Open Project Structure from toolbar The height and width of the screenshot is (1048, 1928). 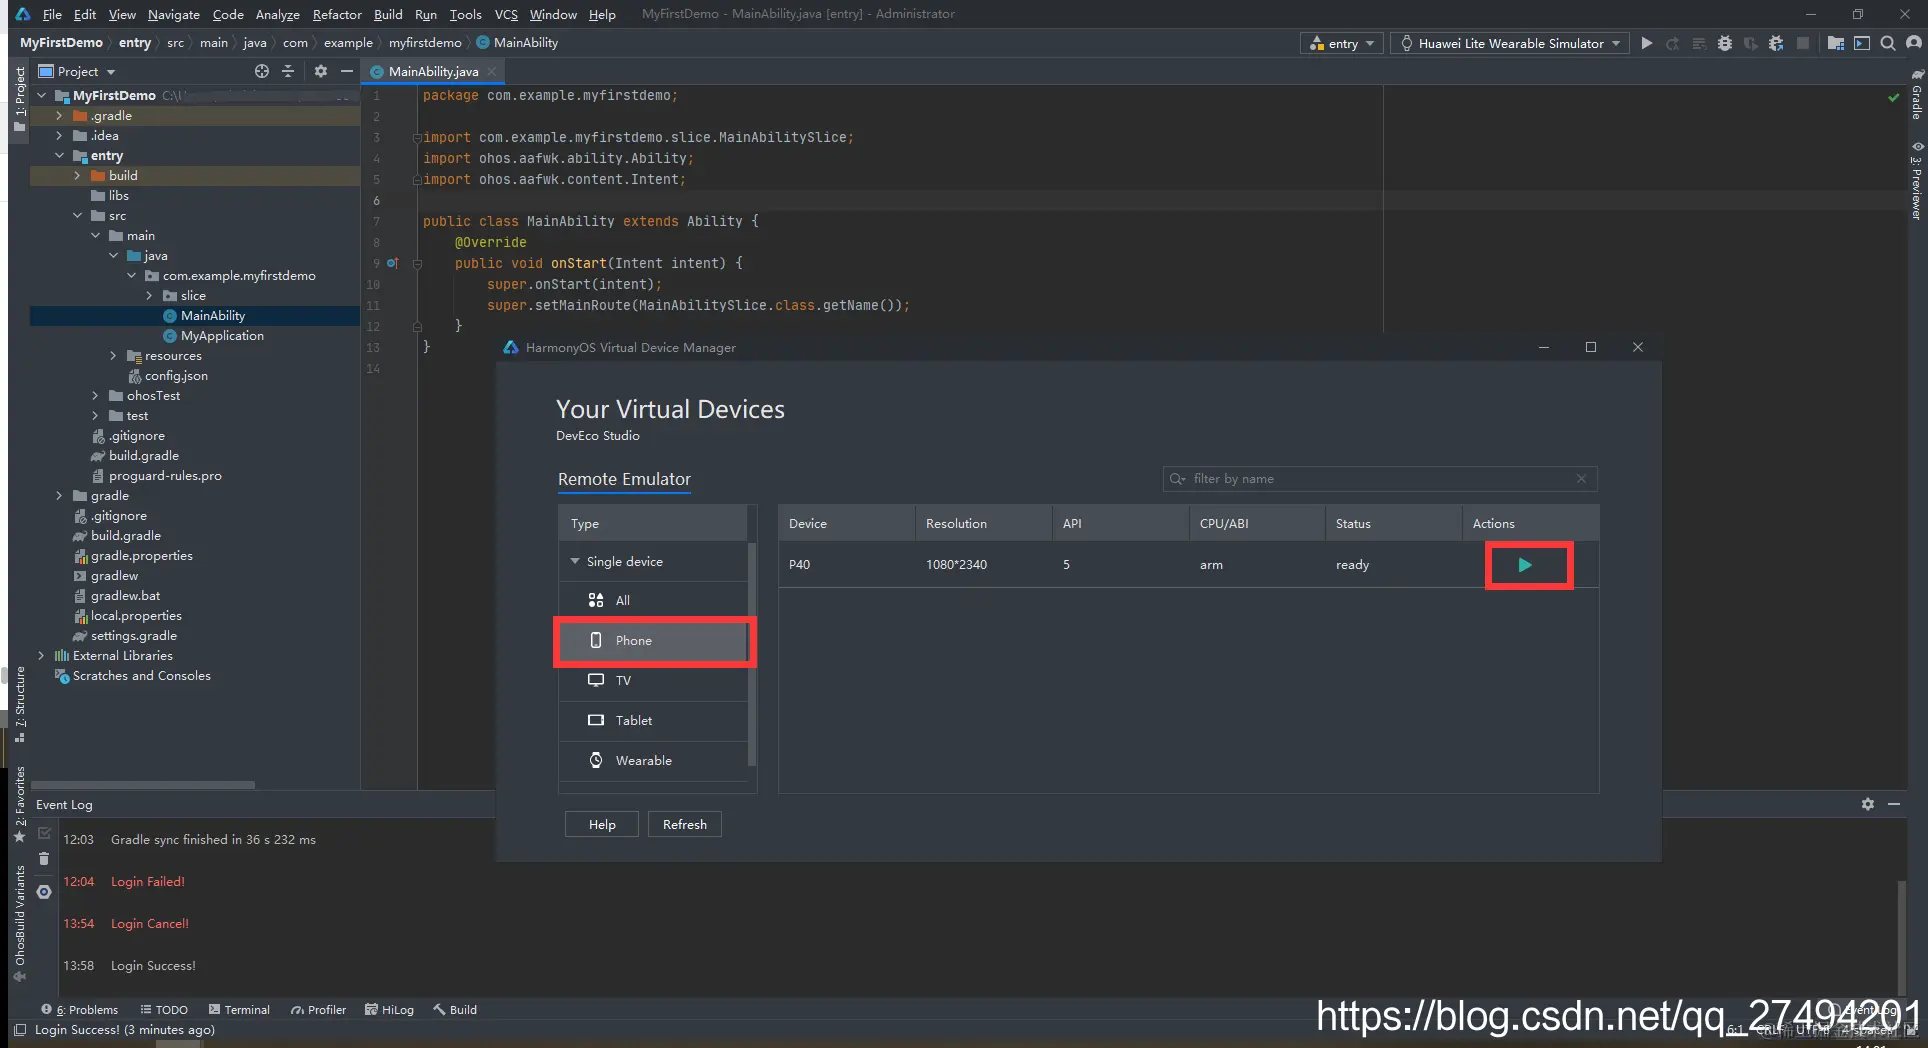pos(1836,43)
